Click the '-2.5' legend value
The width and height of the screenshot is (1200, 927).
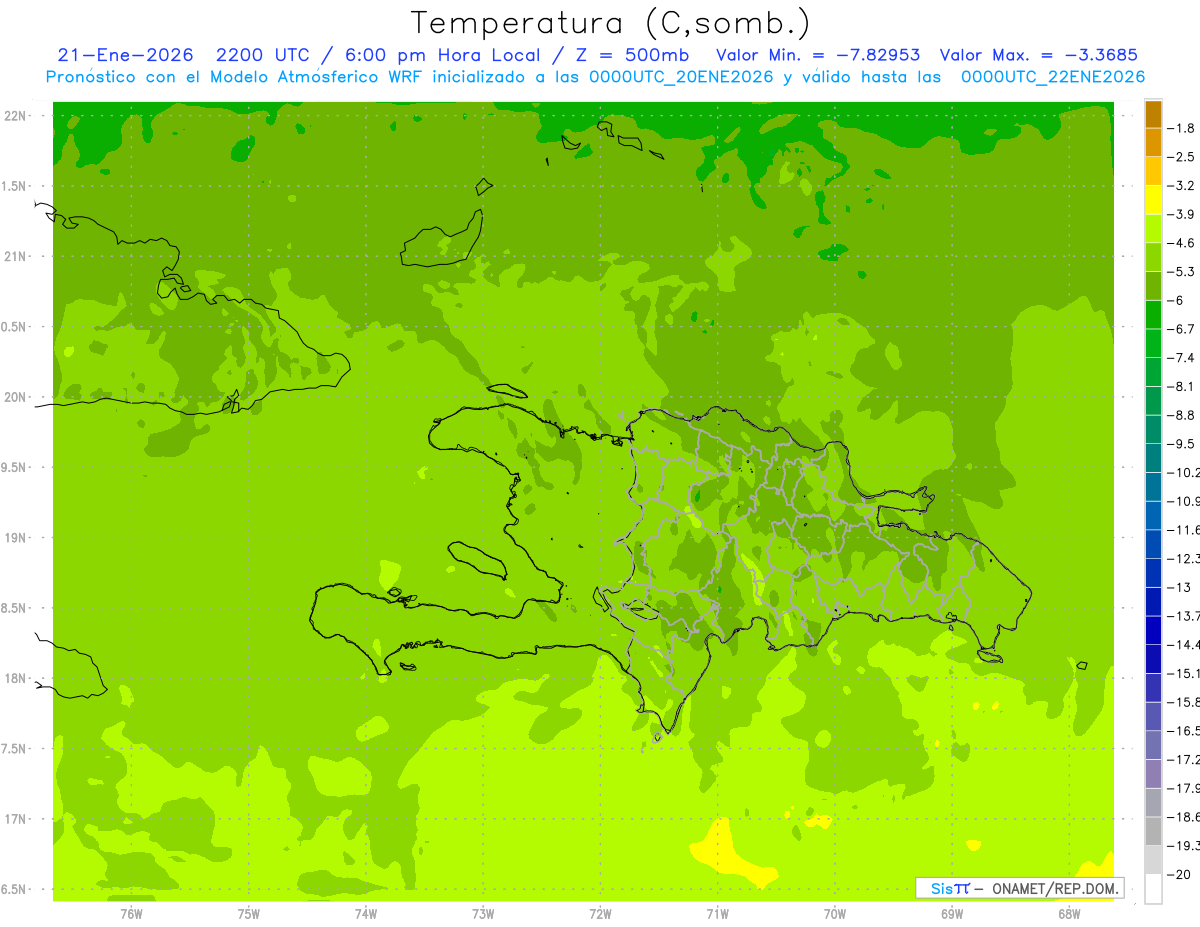coord(1181,157)
